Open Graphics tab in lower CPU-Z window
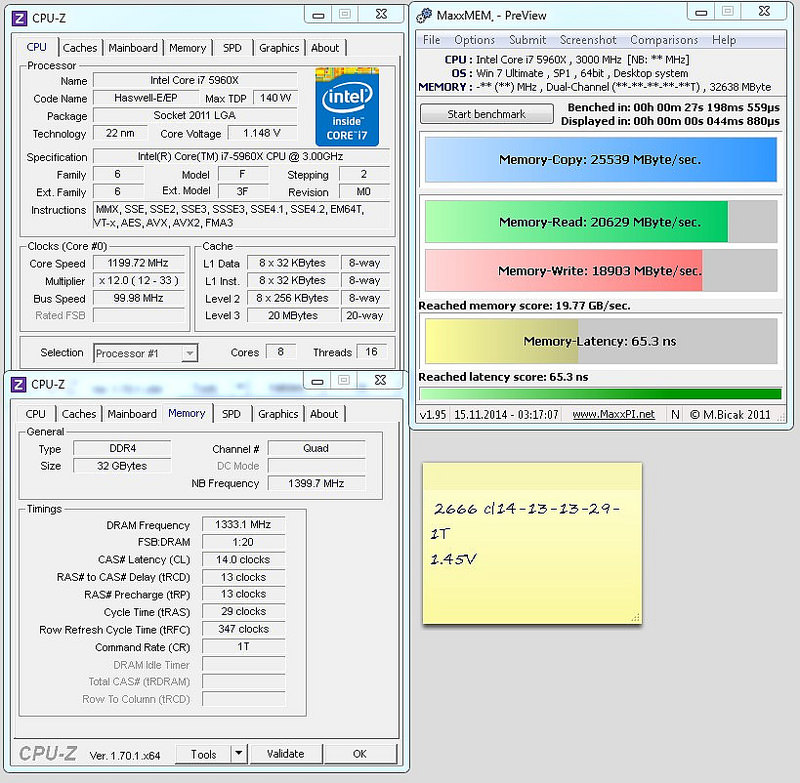The image size is (800, 783). (278, 414)
